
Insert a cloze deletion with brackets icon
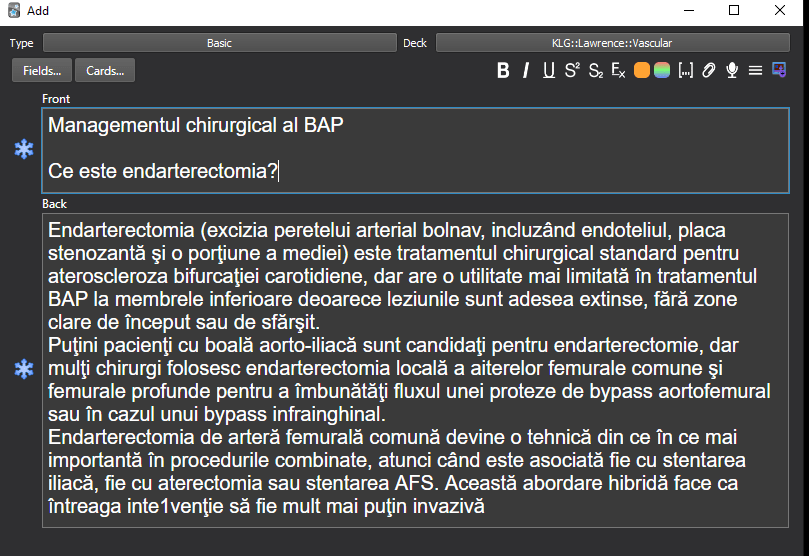686,70
